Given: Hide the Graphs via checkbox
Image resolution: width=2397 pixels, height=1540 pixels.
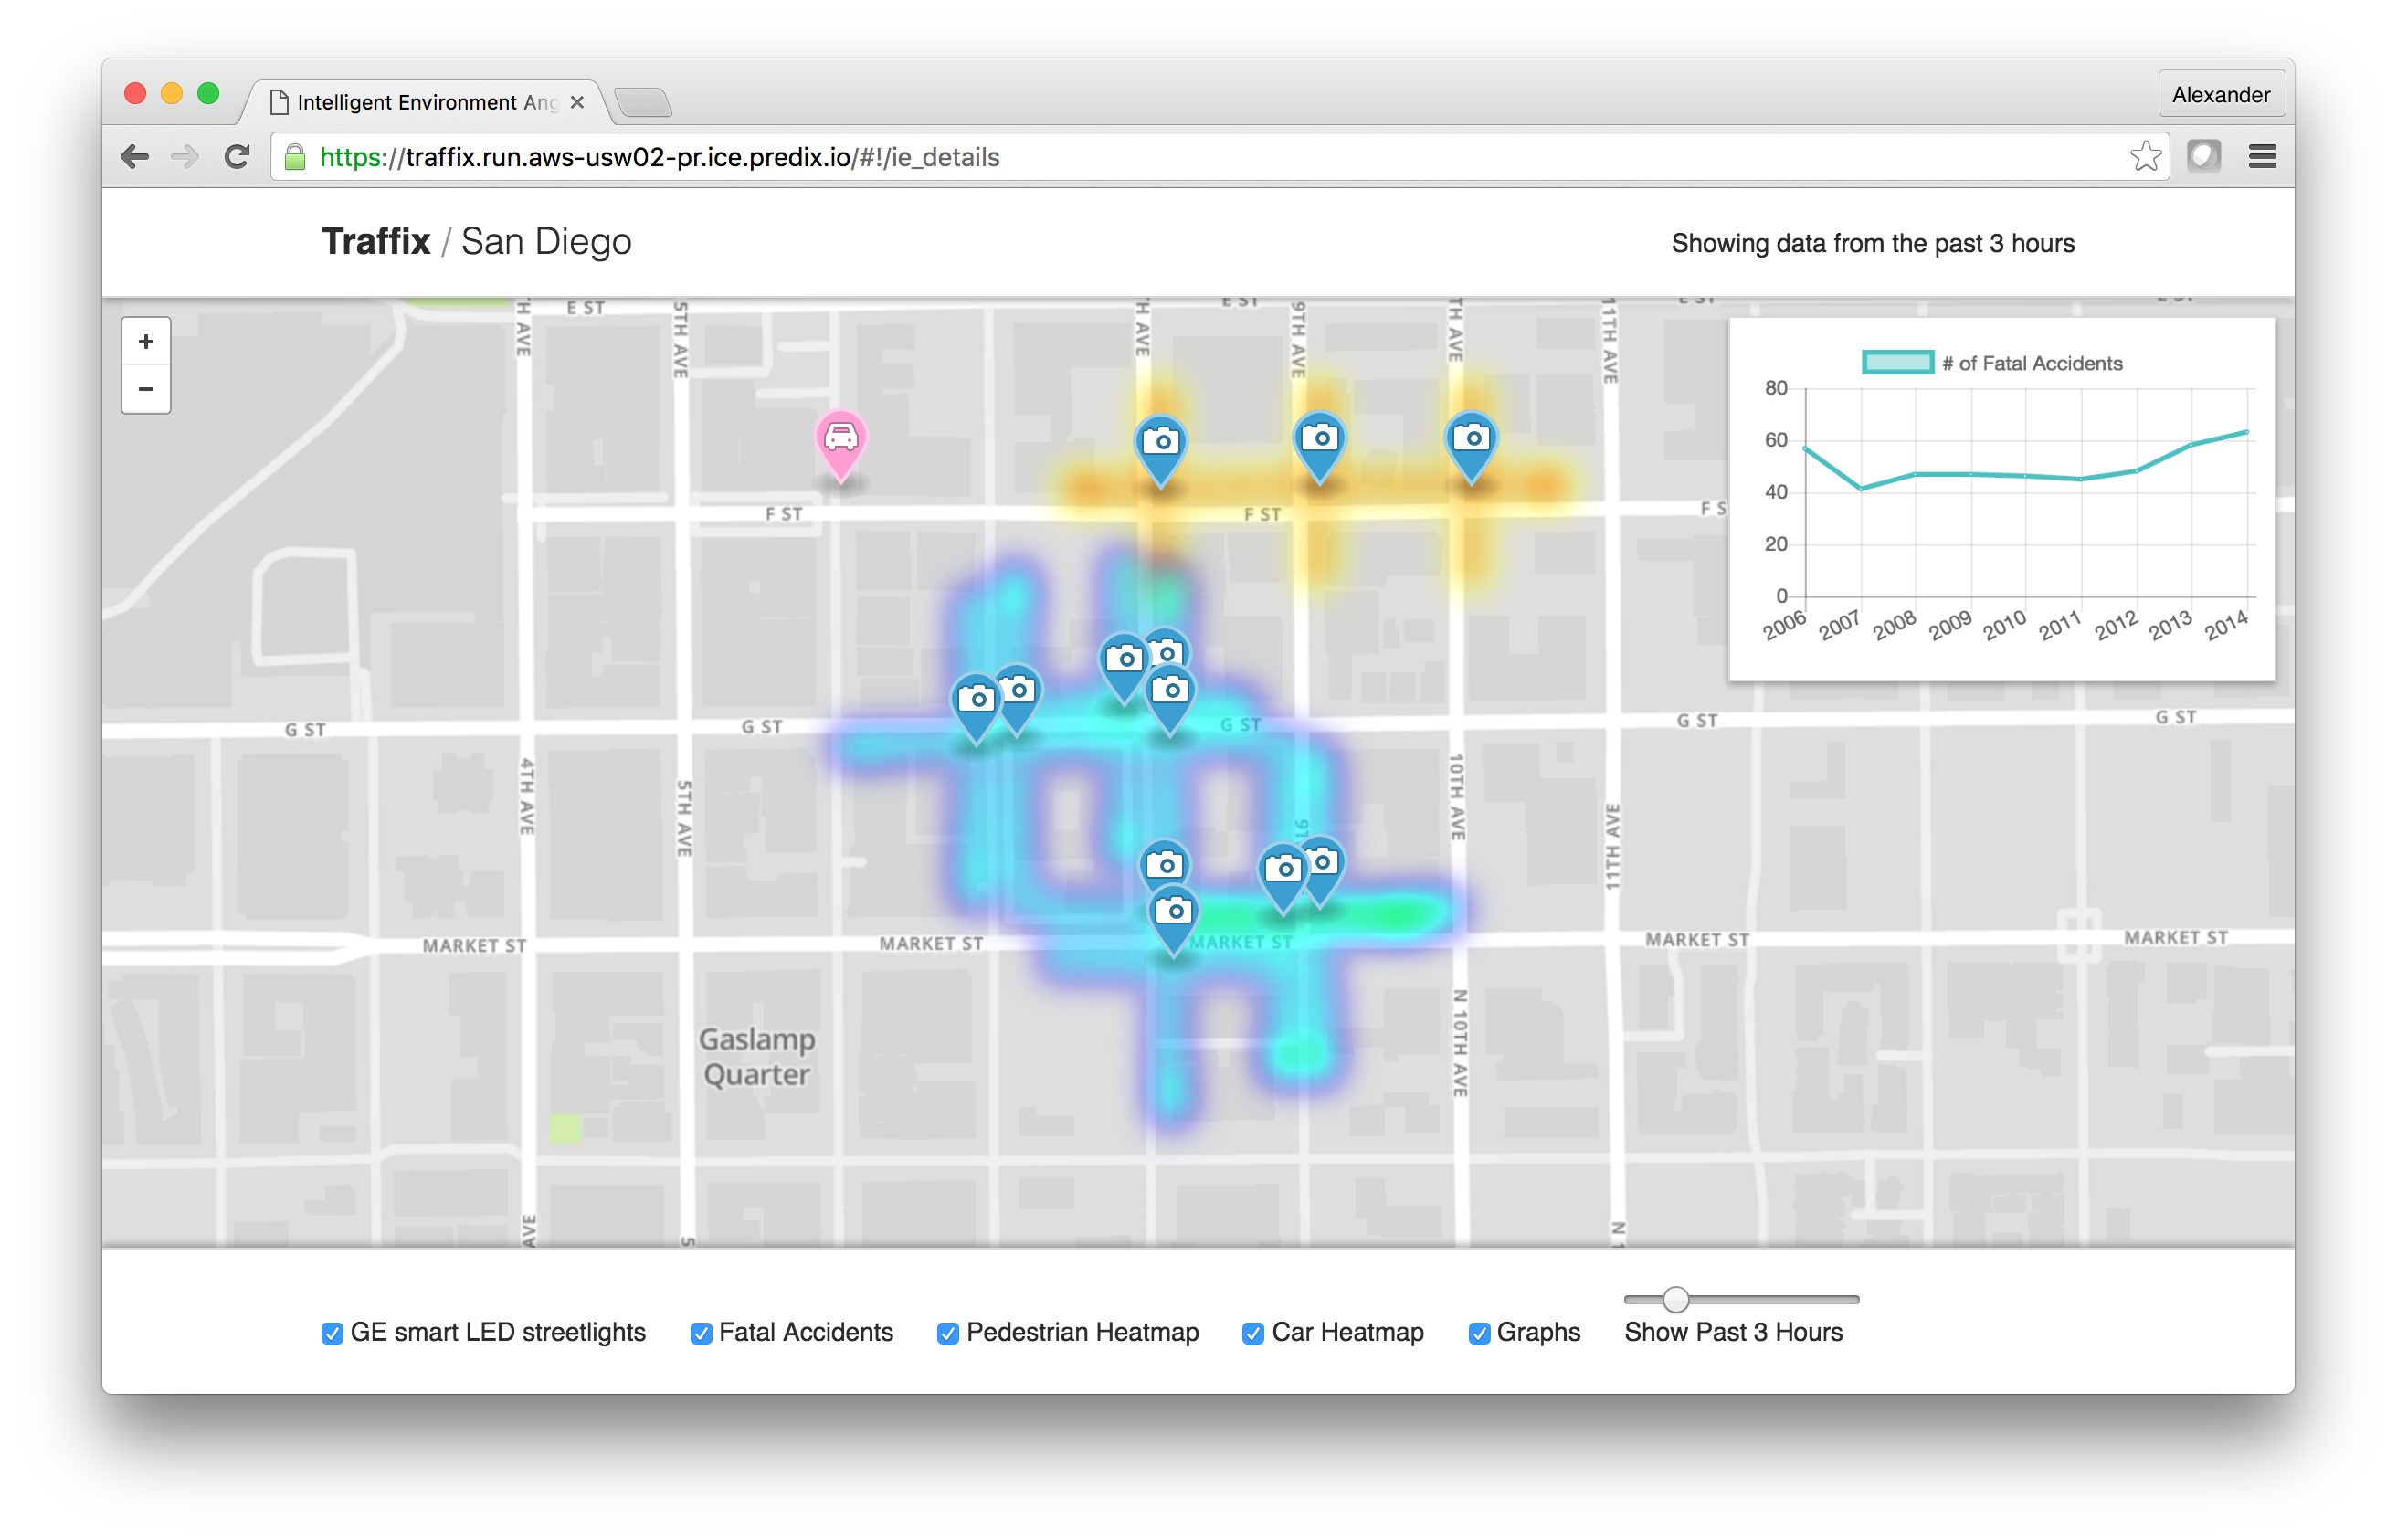Looking at the screenshot, I should tap(1479, 1333).
